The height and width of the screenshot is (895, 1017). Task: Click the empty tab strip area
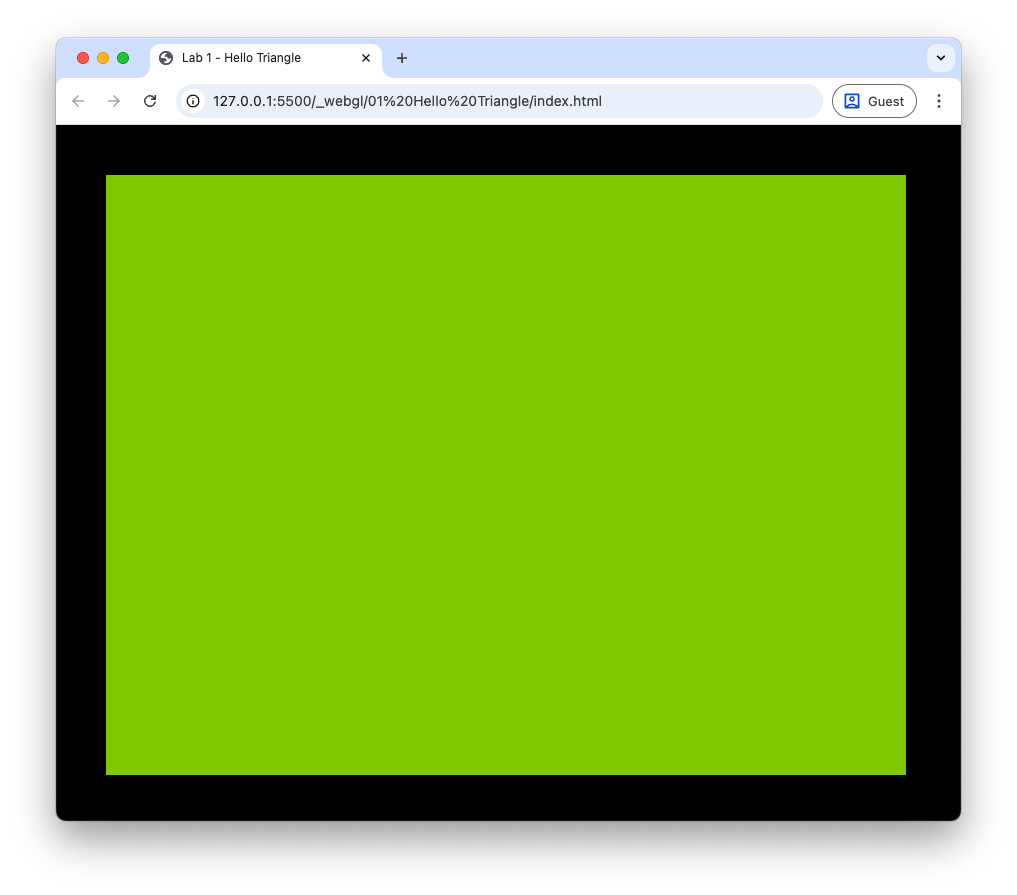660,58
